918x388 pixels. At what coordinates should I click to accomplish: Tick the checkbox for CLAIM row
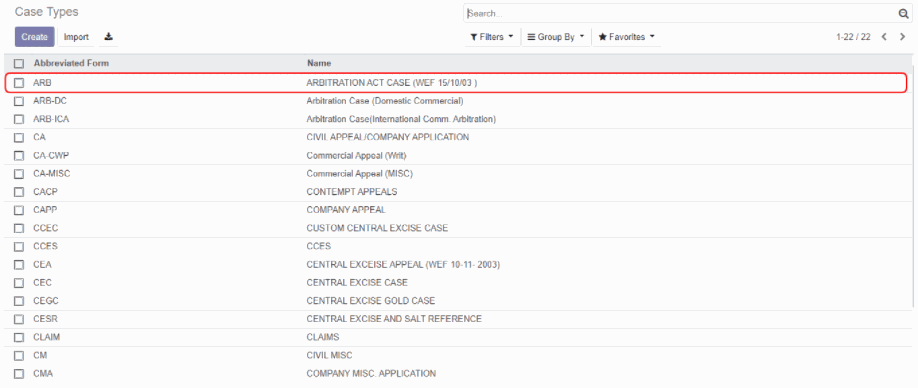(19, 338)
